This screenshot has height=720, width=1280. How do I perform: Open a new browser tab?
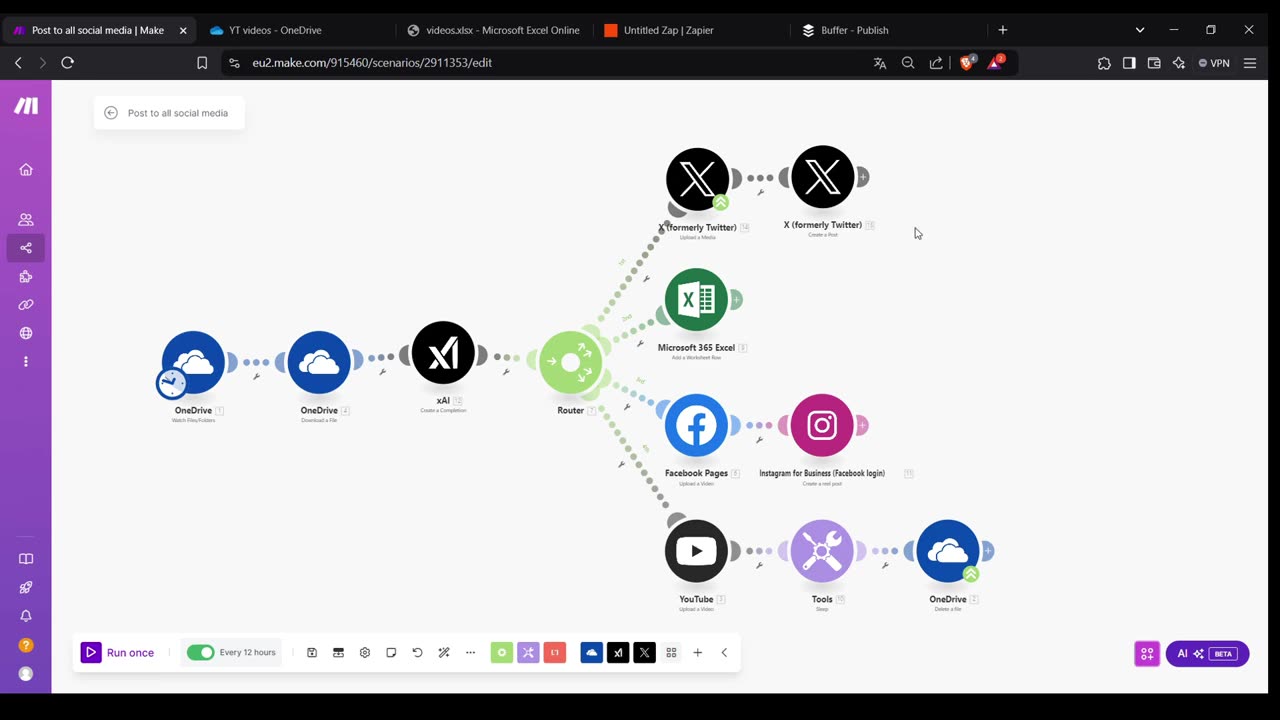point(1003,30)
